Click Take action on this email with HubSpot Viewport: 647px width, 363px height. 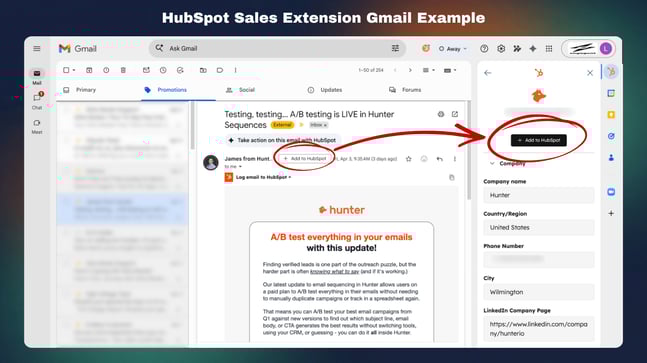pyautogui.click(x=283, y=140)
